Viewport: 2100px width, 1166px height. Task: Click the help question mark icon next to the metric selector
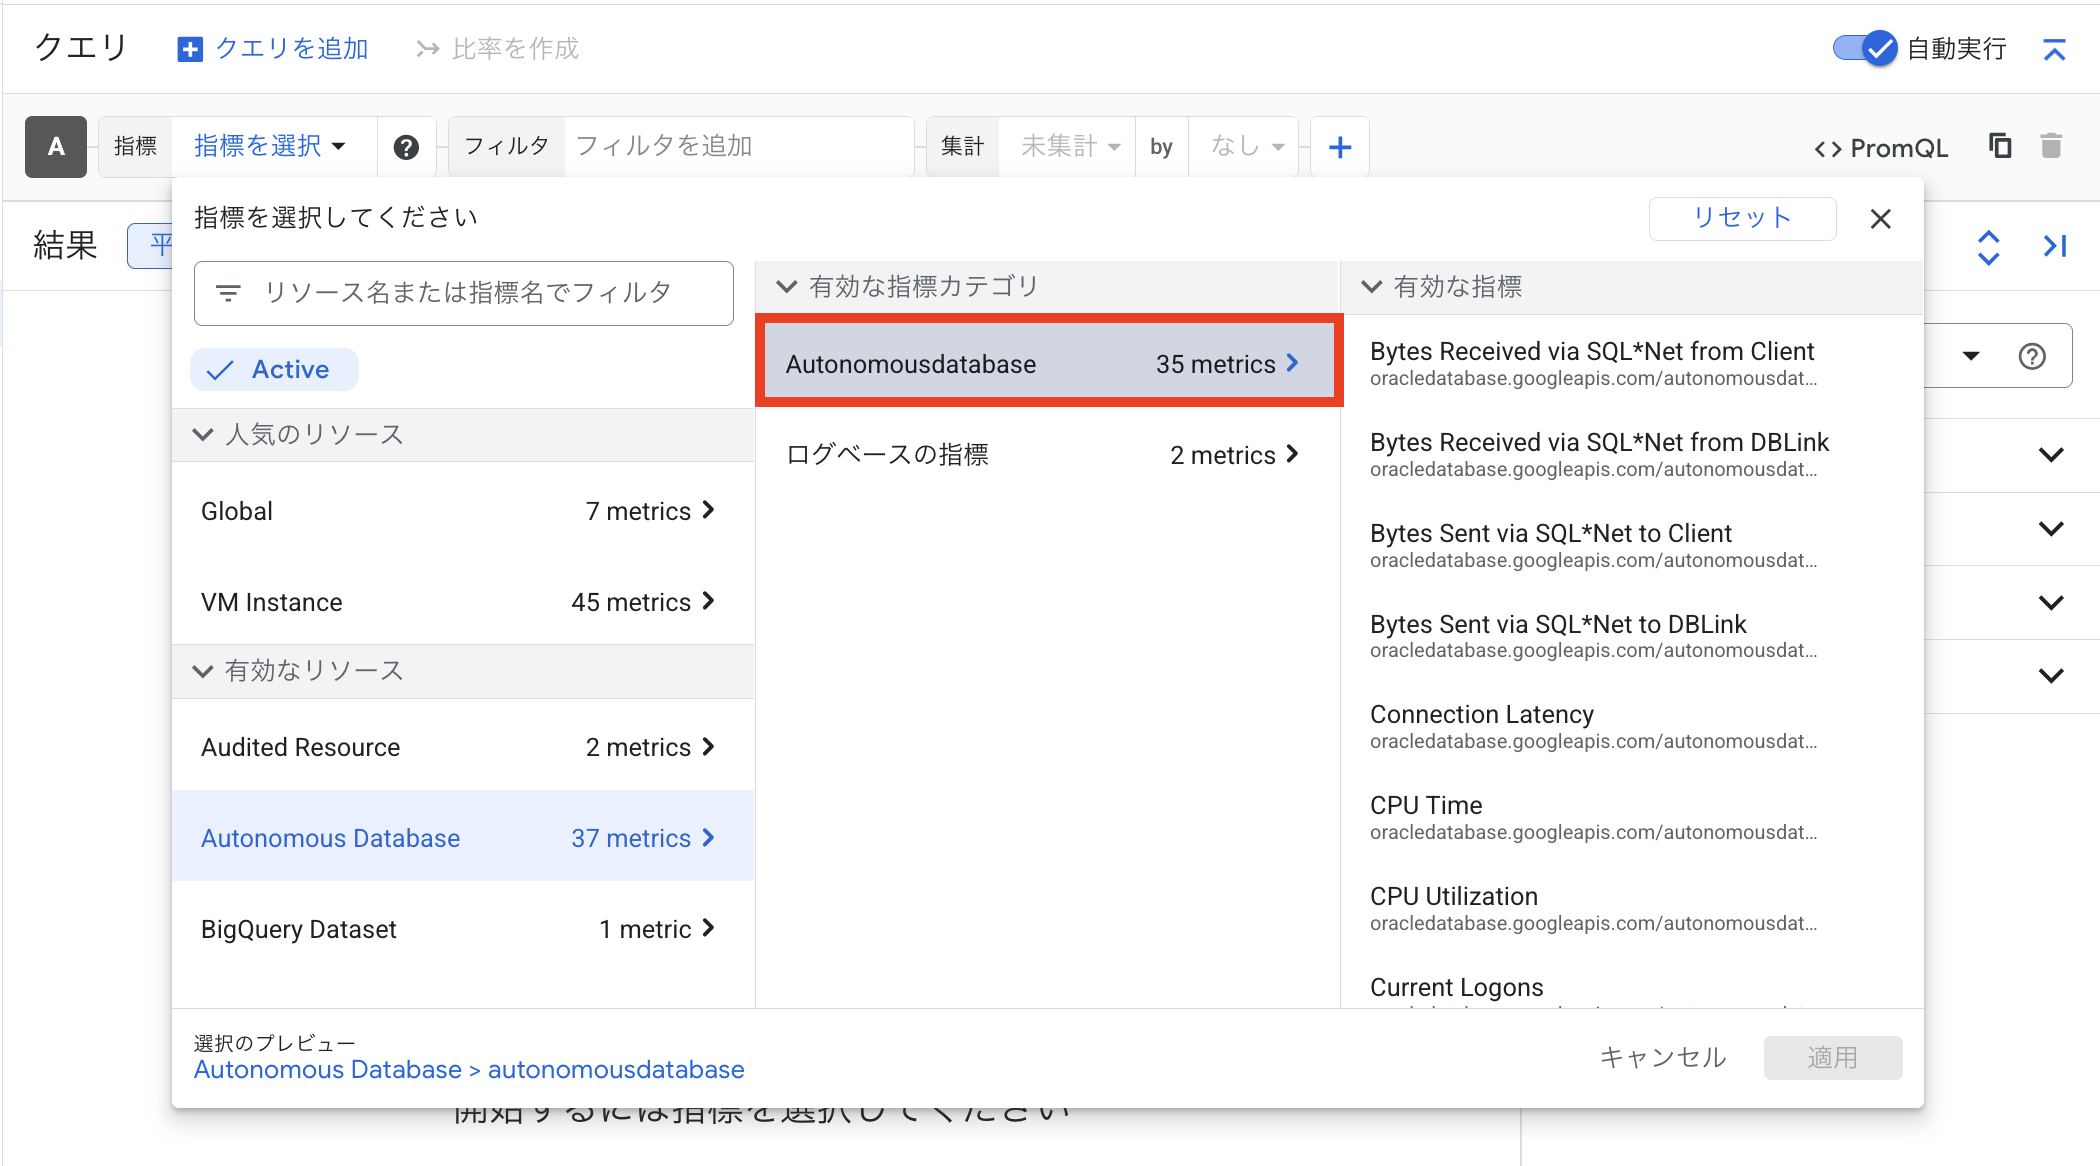405,147
